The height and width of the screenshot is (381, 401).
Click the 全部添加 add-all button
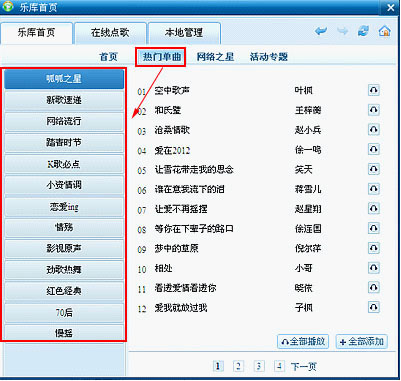click(362, 342)
